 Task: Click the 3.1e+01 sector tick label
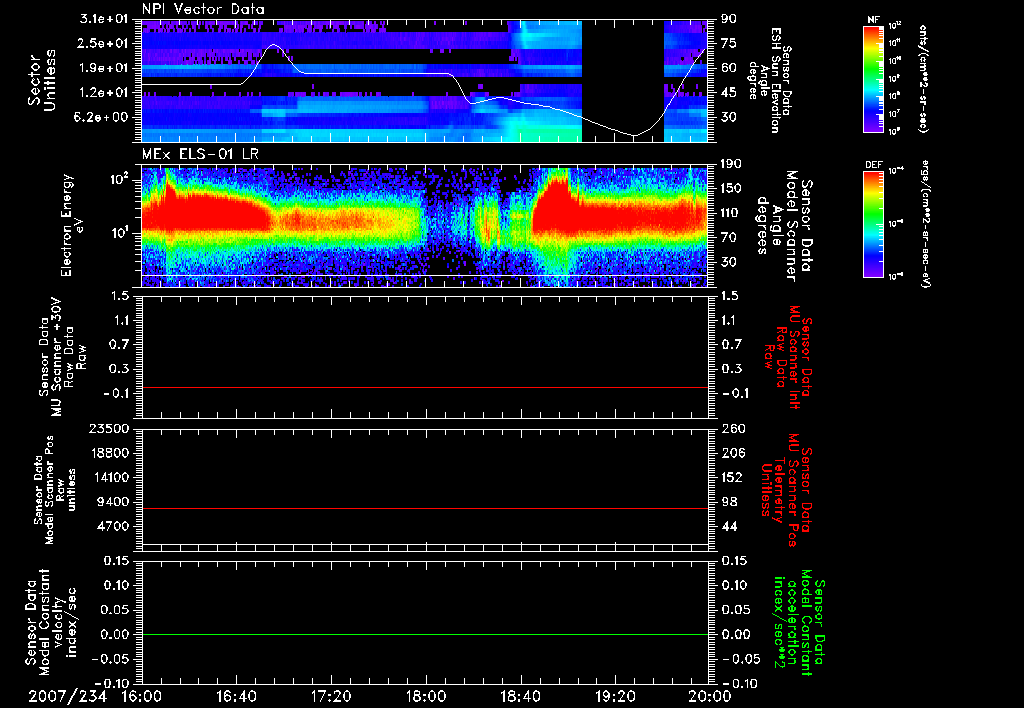pyautogui.click(x=104, y=19)
